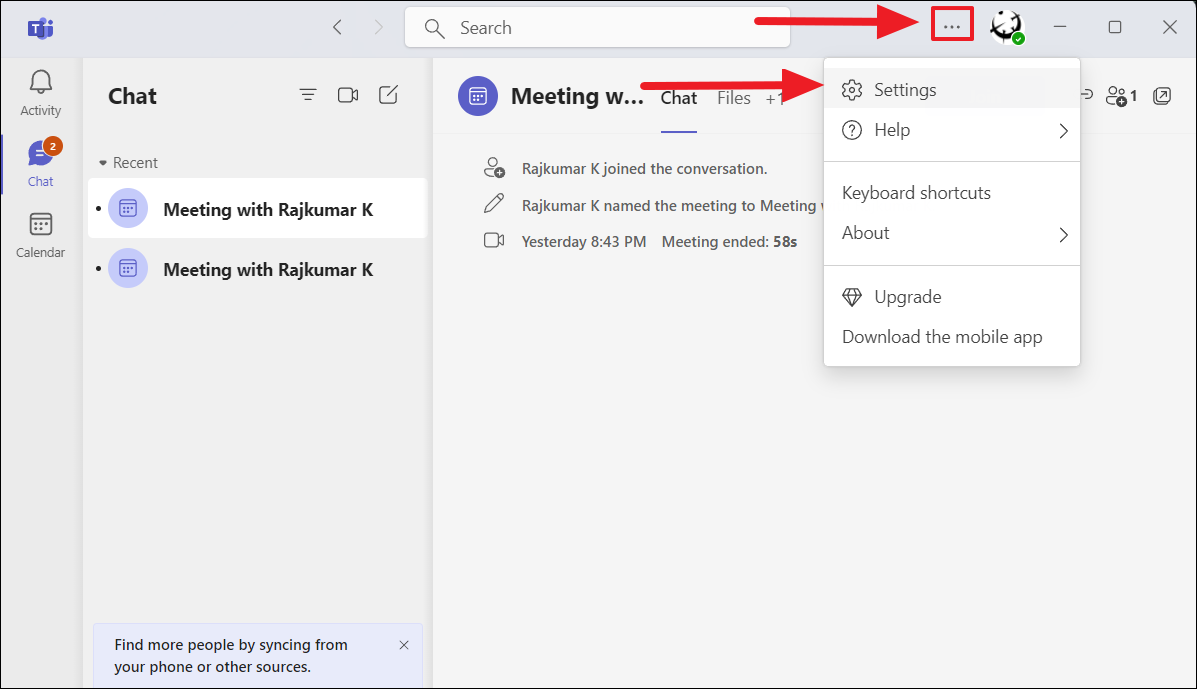Open your profile picture menu
The width and height of the screenshot is (1197, 689).
[1006, 27]
